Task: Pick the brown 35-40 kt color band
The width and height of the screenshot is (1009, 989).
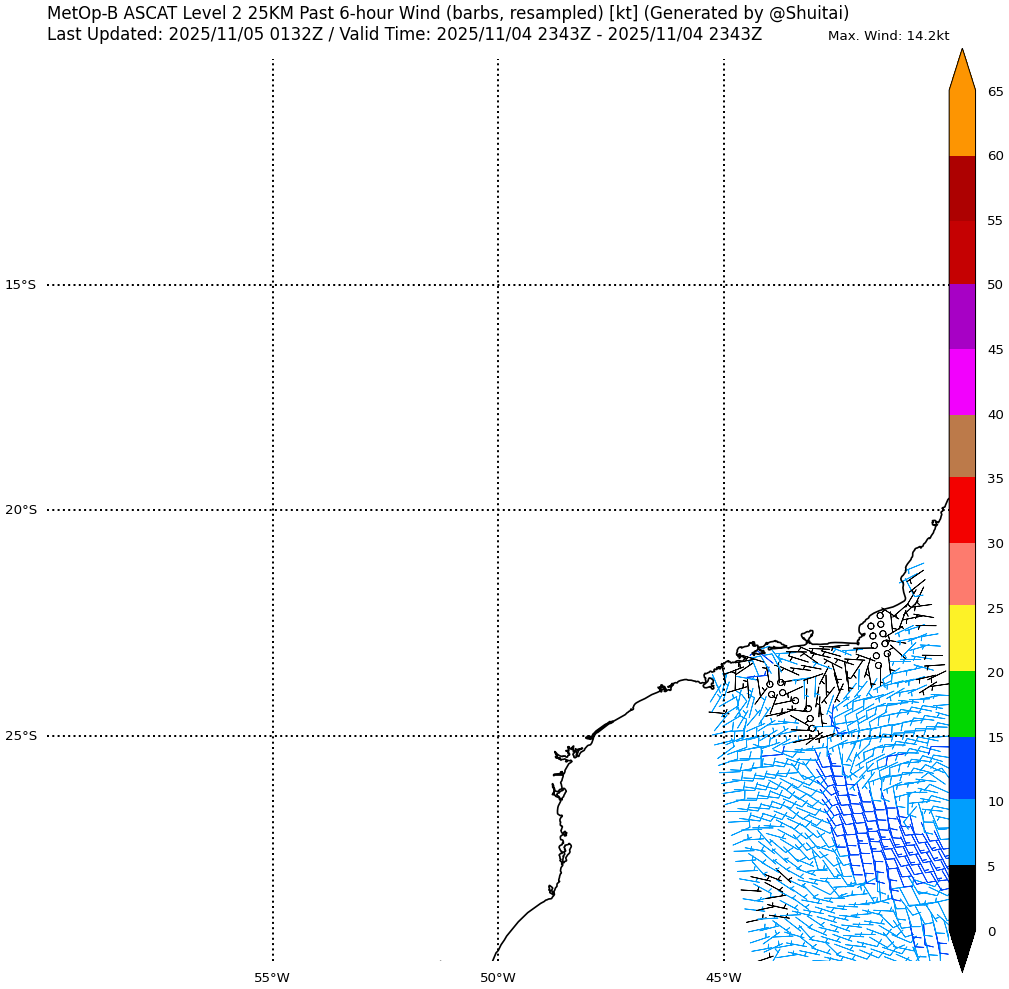Action: pyautogui.click(x=961, y=446)
